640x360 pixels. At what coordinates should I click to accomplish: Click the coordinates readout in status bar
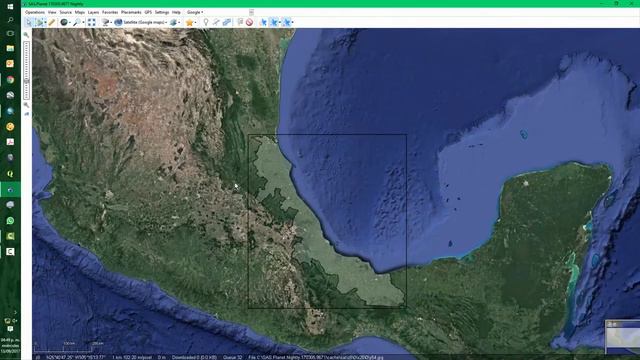tap(76, 357)
